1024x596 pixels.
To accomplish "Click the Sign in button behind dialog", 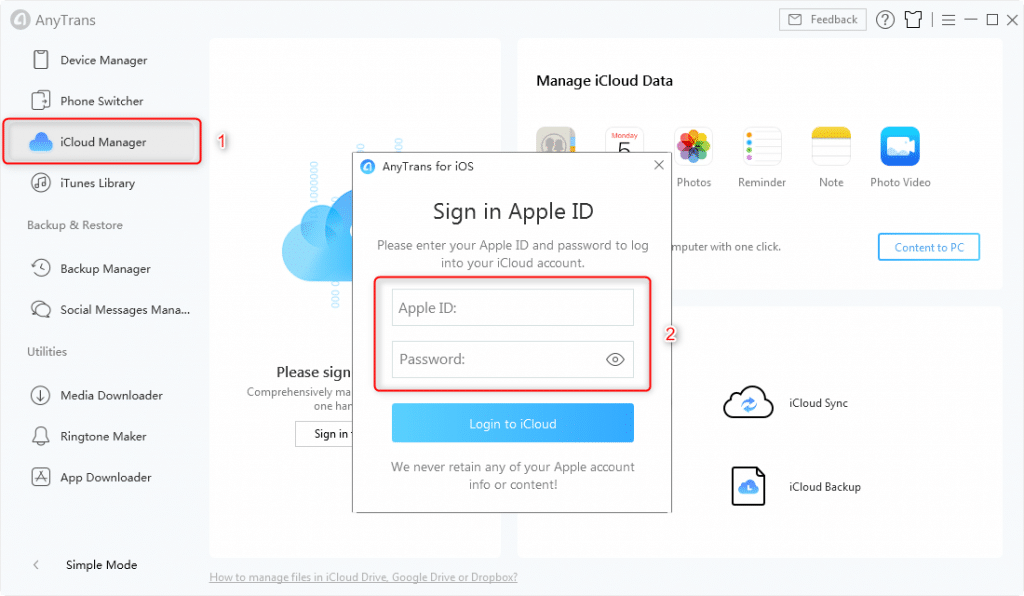I will tap(324, 434).
